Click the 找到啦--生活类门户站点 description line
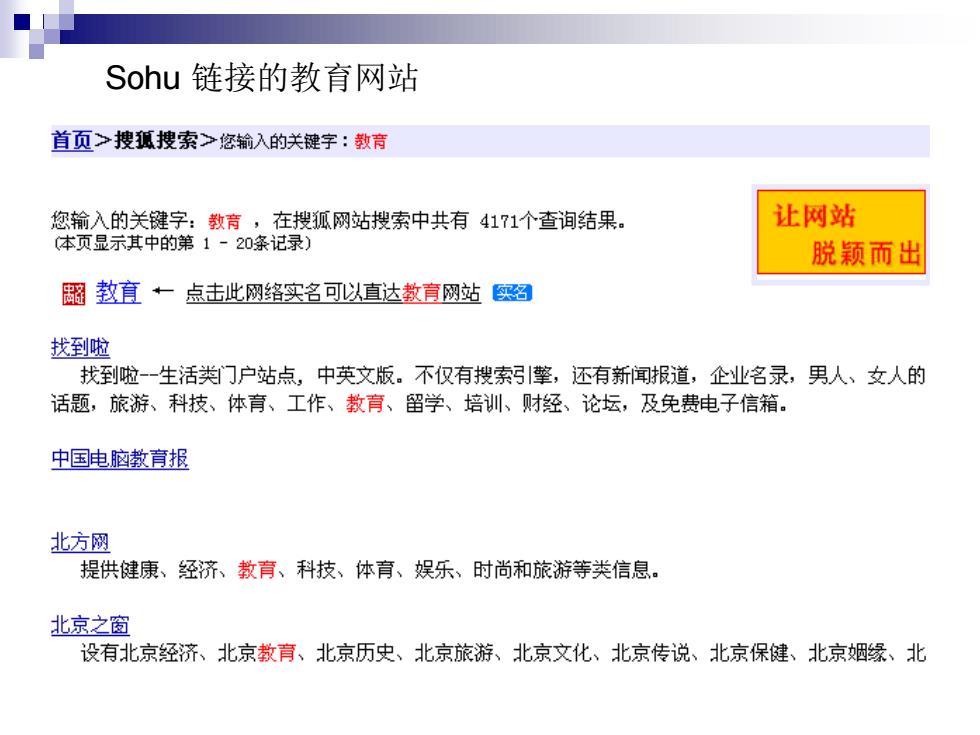Image resolution: width=980 pixels, height=735 pixels. (488, 389)
